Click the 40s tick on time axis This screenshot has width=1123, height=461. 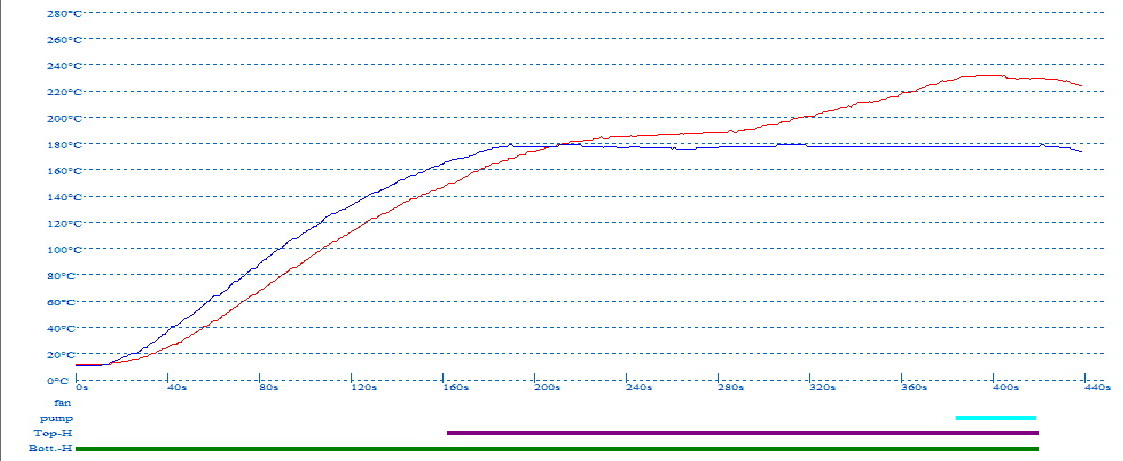pos(177,387)
